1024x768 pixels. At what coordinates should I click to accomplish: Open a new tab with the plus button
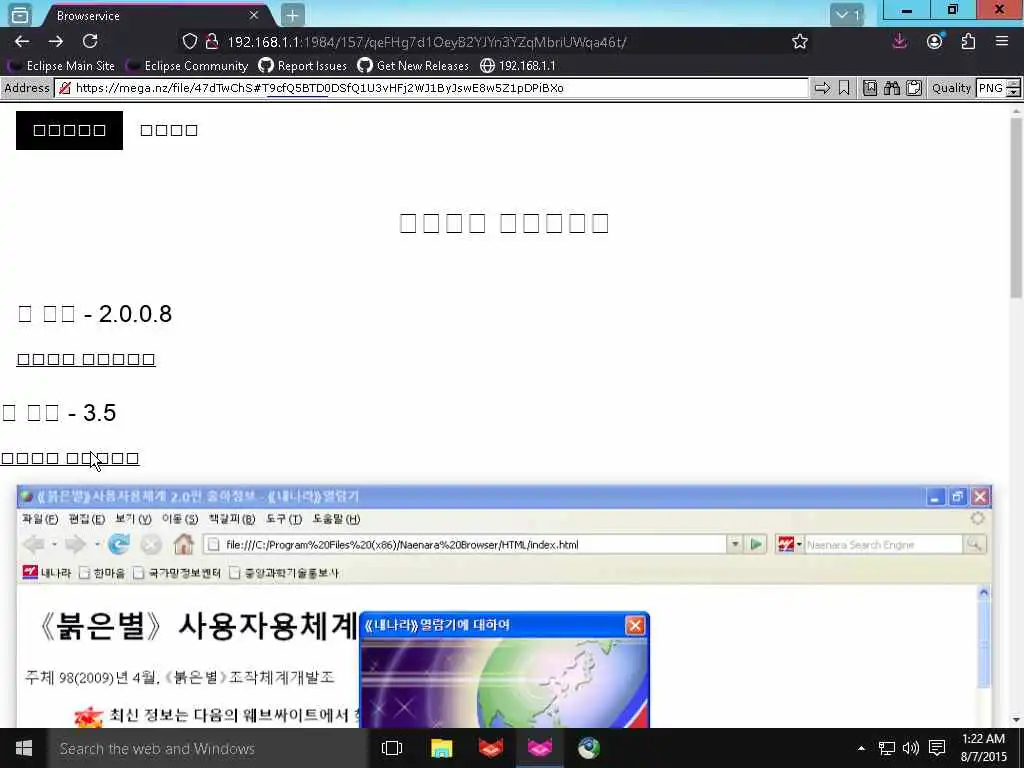coord(292,15)
